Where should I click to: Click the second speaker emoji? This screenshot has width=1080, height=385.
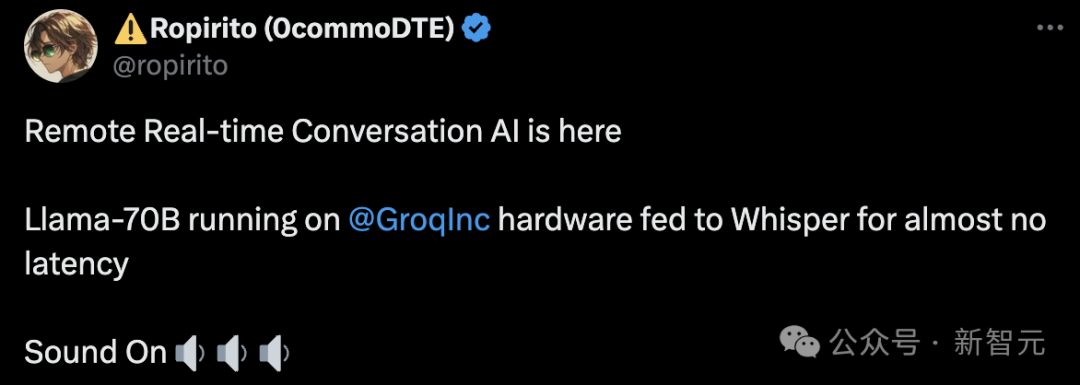(232, 353)
